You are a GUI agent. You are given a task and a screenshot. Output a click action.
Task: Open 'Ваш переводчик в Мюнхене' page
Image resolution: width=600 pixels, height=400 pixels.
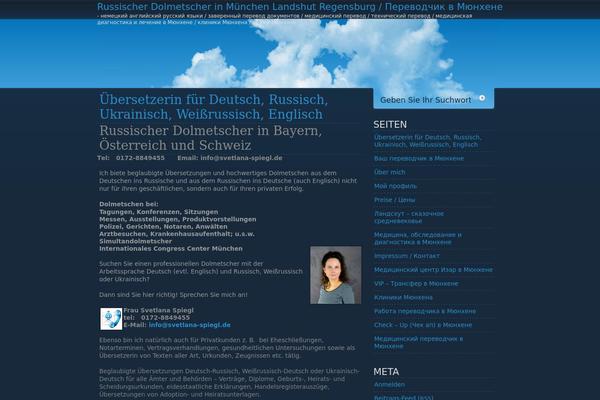(x=419, y=158)
